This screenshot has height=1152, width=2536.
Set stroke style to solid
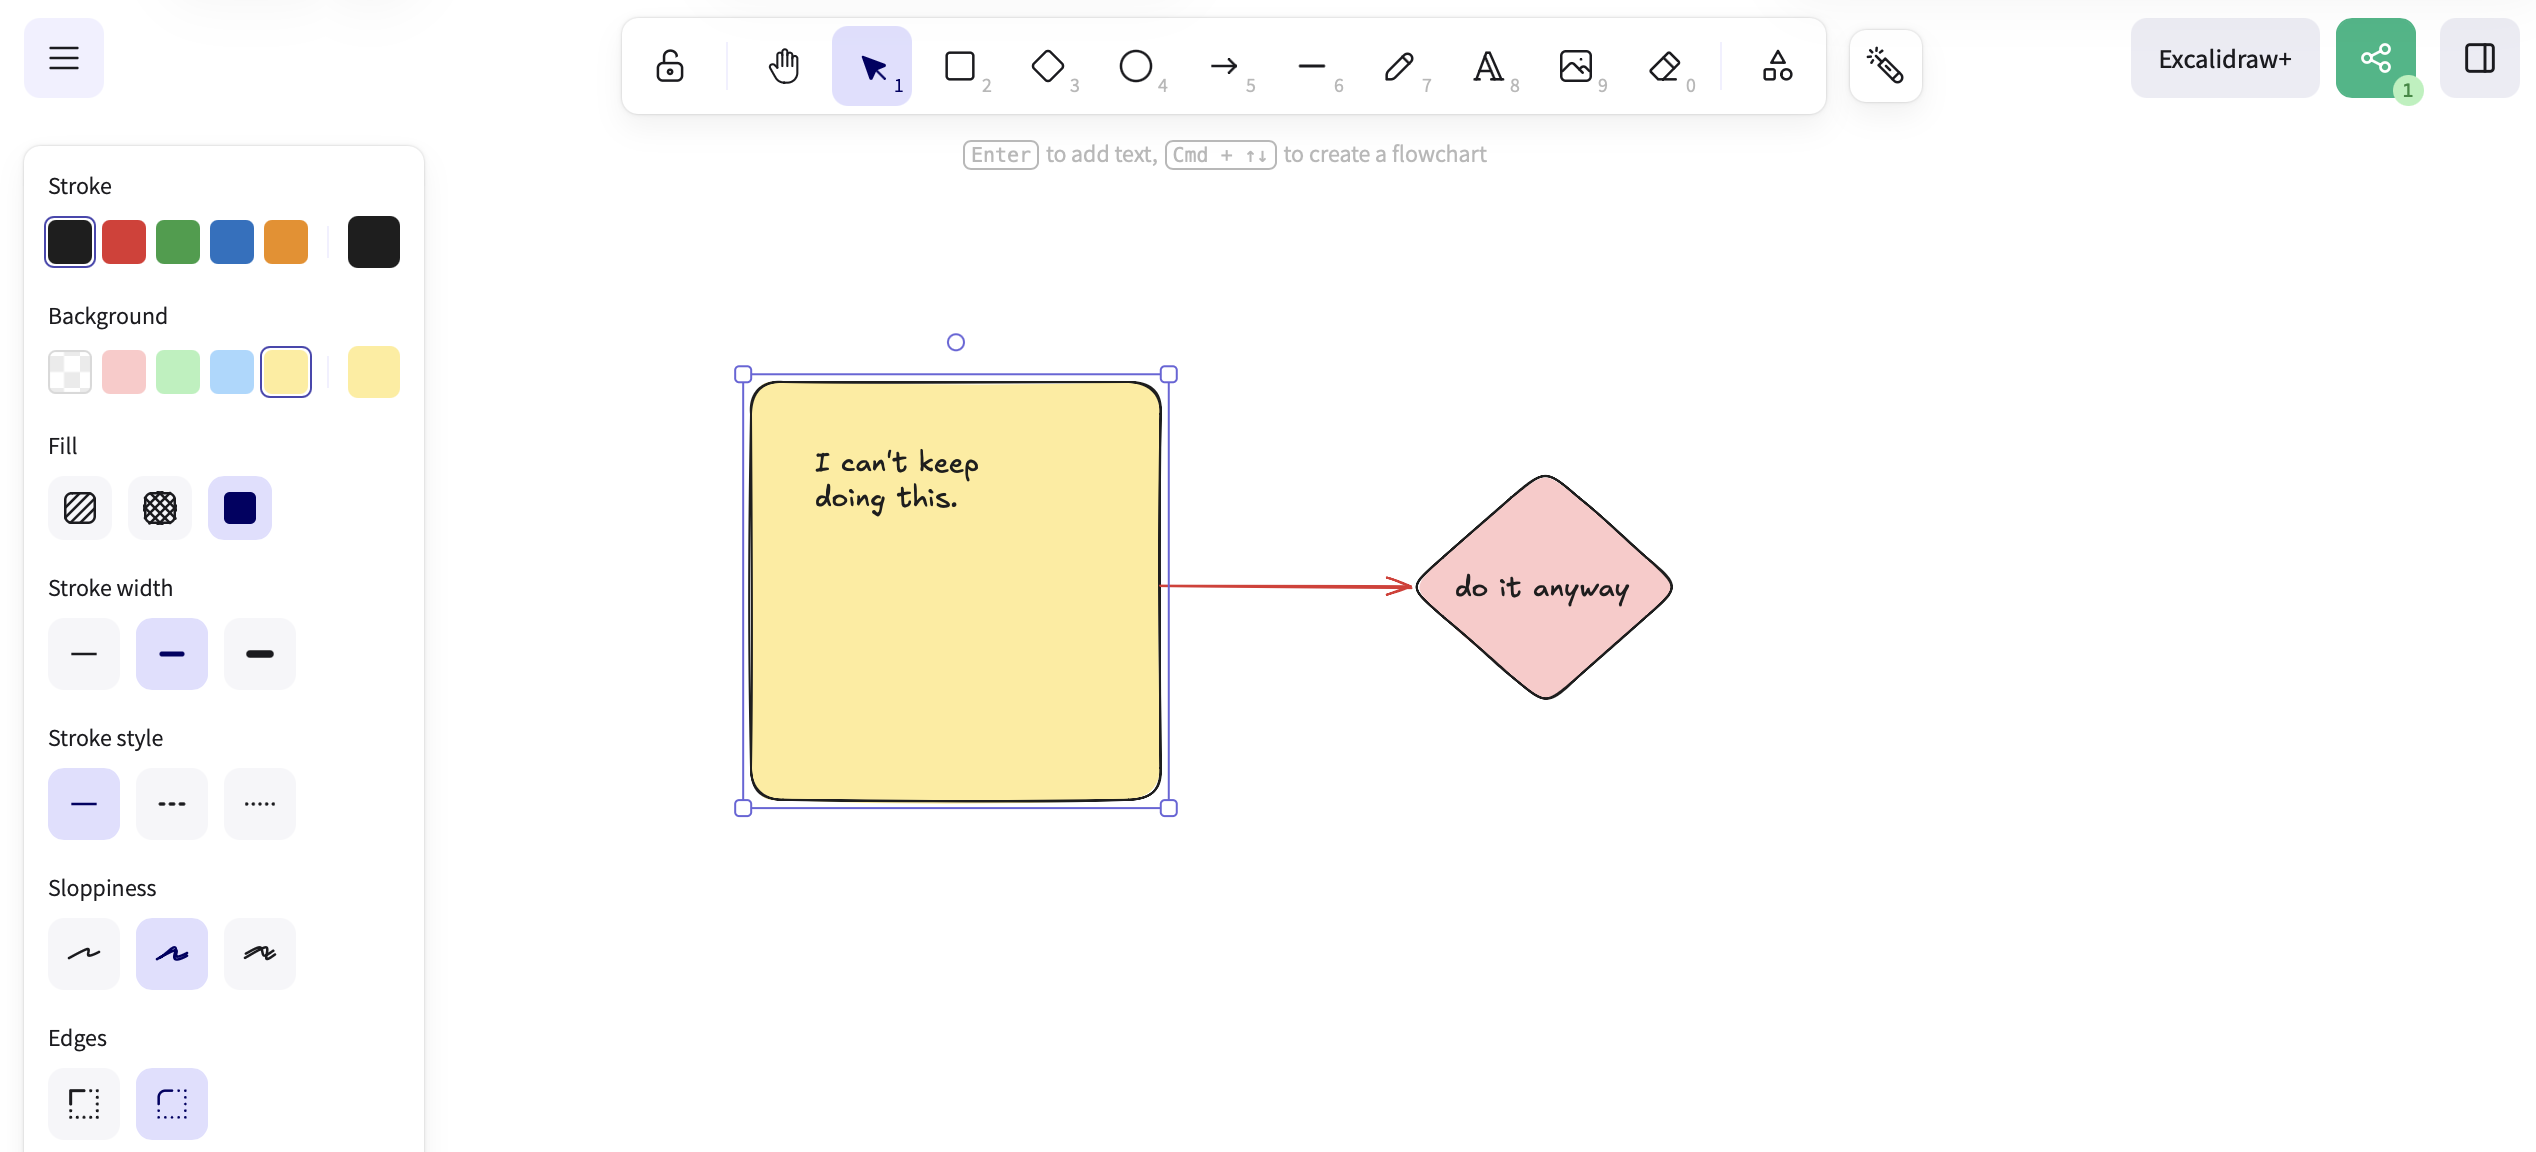point(84,804)
